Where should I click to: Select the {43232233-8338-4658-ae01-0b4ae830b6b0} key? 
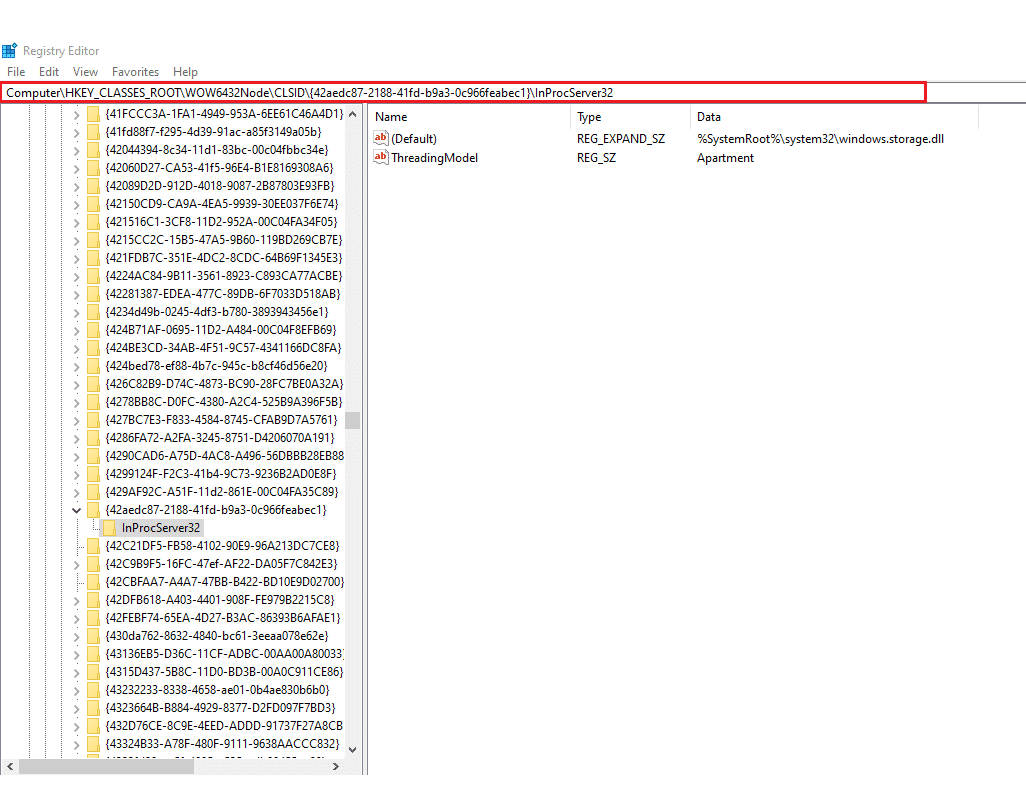217,690
